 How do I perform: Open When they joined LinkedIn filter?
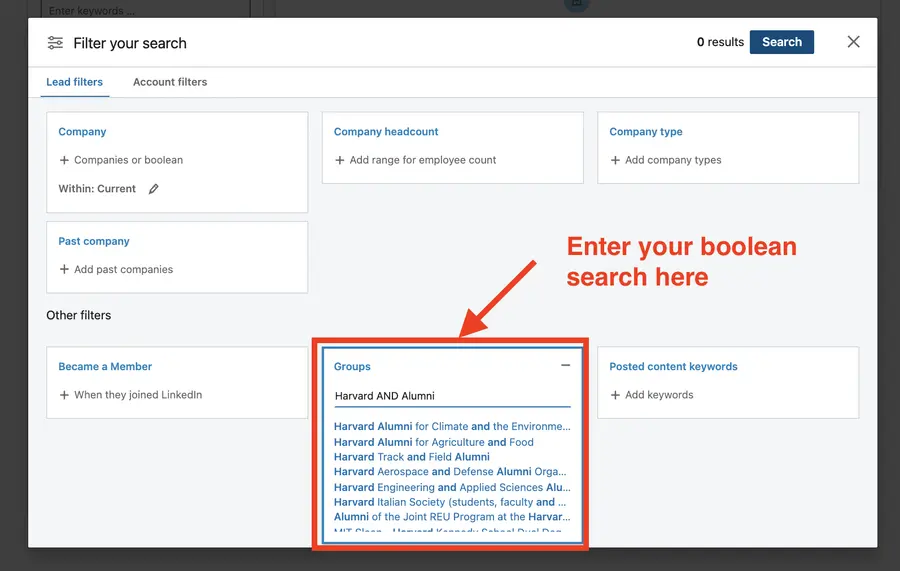[138, 395]
